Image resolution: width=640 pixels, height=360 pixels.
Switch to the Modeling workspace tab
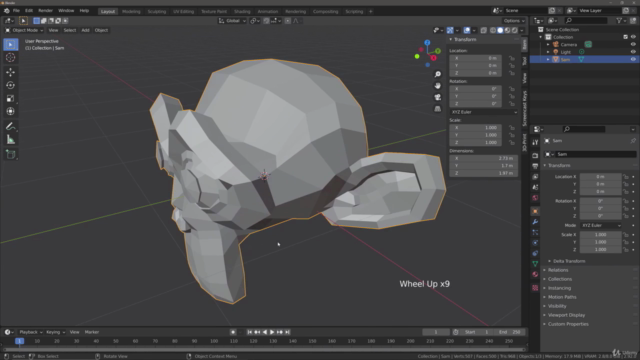coord(131,11)
